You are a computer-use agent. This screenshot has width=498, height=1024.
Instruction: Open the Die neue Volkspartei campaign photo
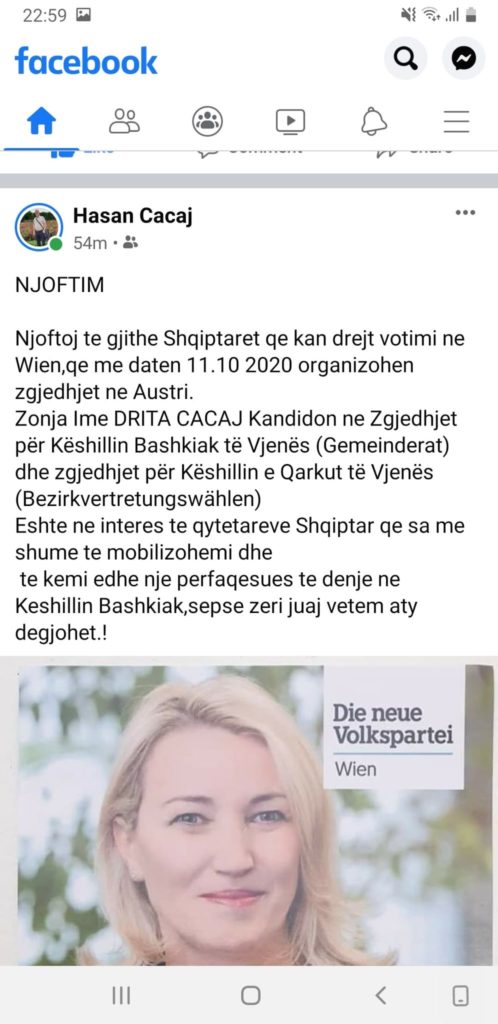[249, 810]
